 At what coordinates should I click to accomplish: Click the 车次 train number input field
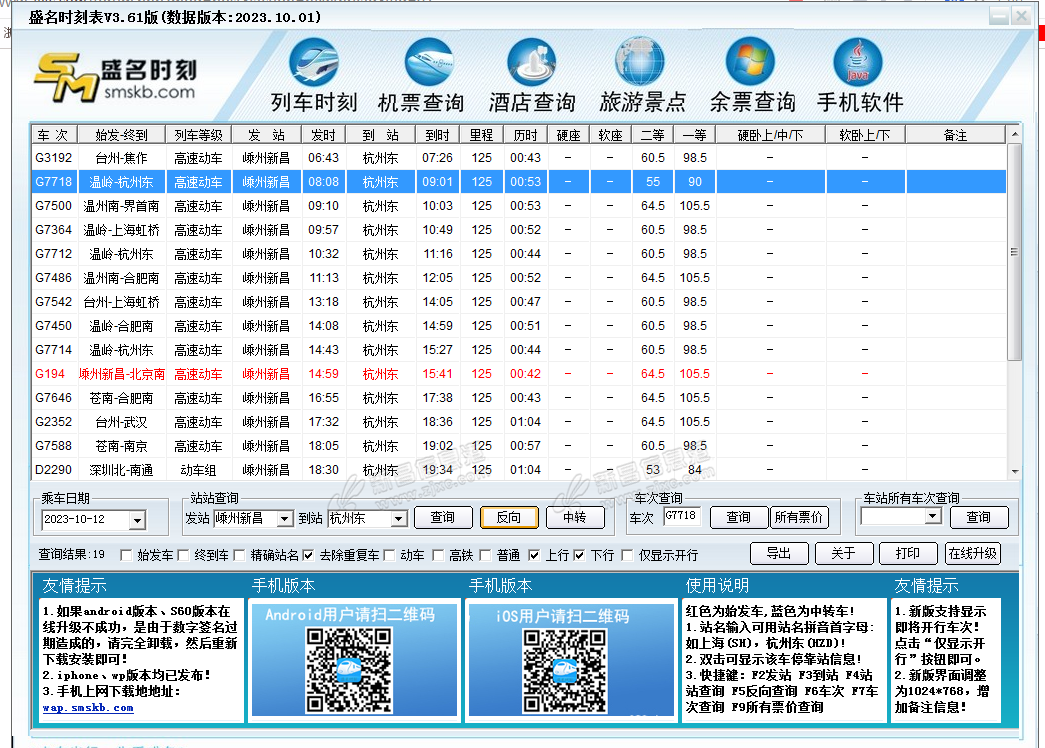pos(682,516)
